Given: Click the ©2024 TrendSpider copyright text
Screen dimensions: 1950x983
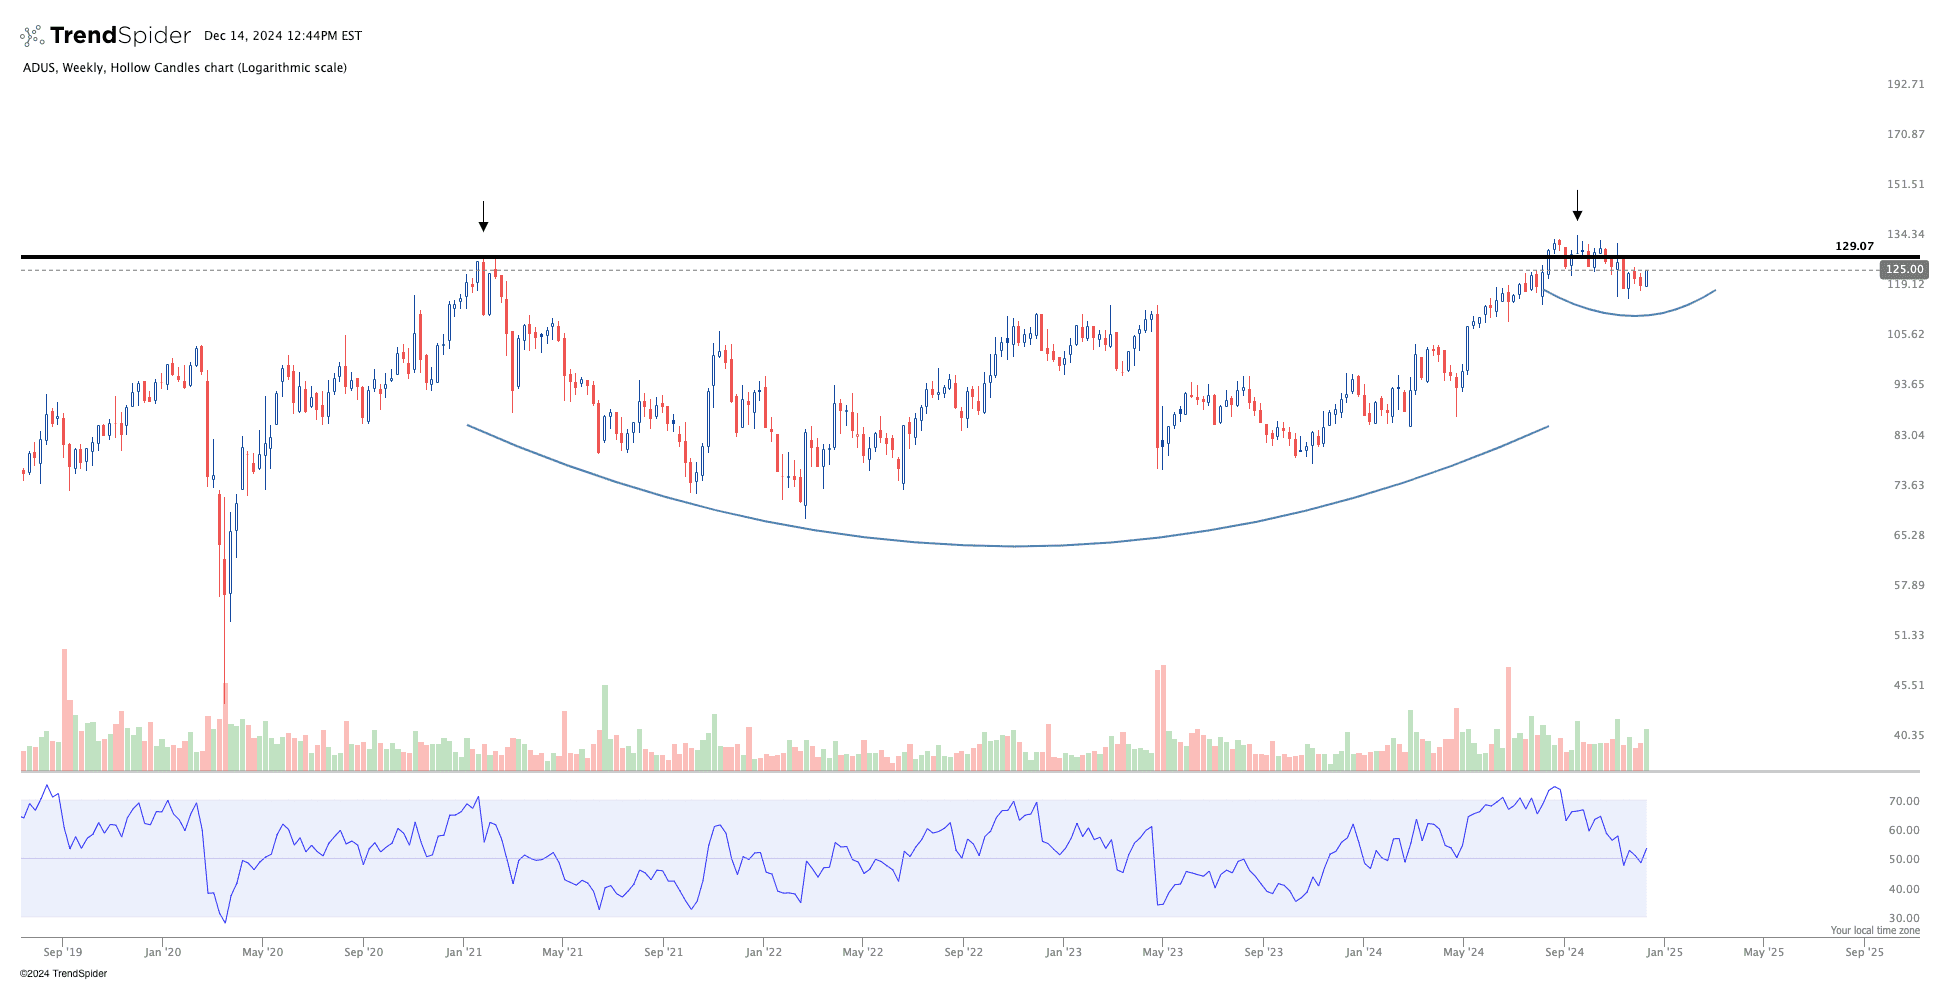Looking at the screenshot, I should tap(63, 973).
